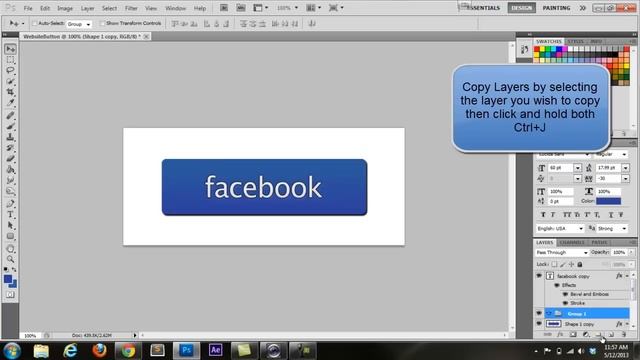Image resolution: width=640 pixels, height=360 pixels.
Task: Select the Rectangular Marquee tool
Action: [x=10, y=60]
